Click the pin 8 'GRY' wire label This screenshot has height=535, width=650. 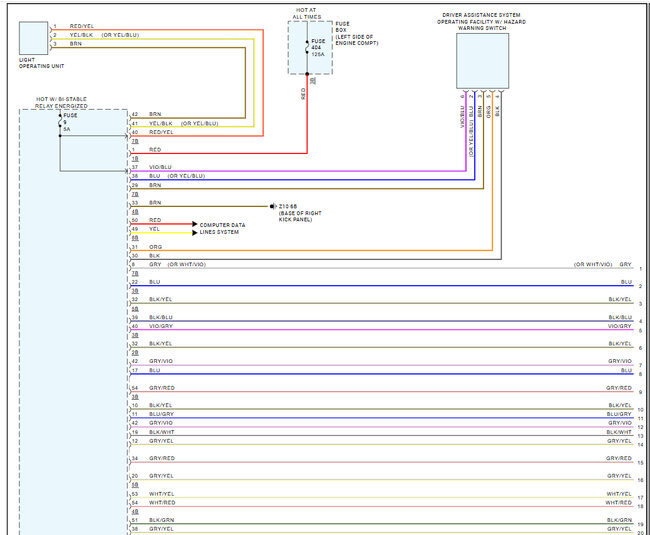coord(155,264)
